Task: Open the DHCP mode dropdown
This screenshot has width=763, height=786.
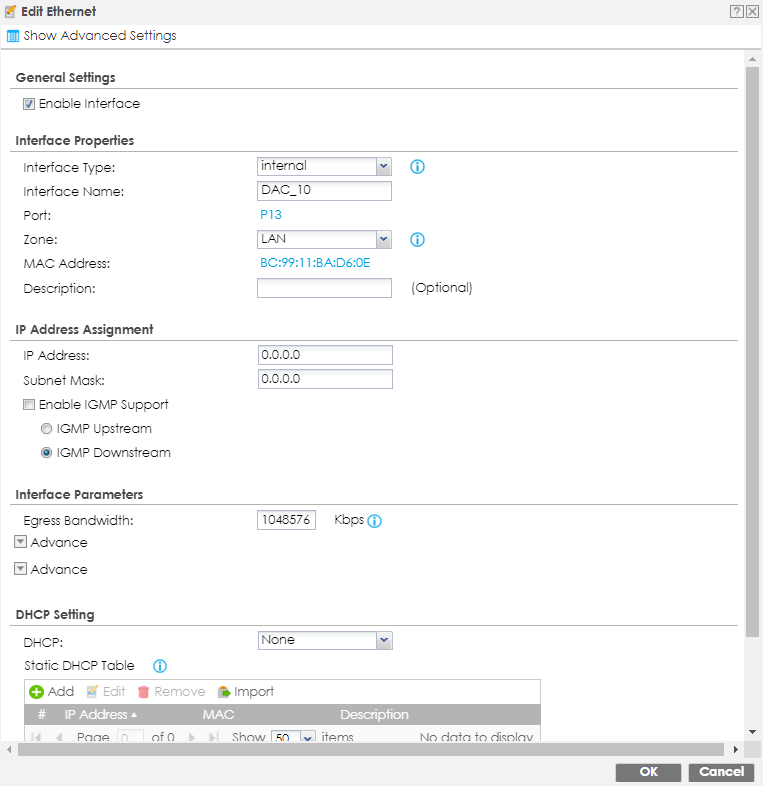Action: tap(383, 640)
